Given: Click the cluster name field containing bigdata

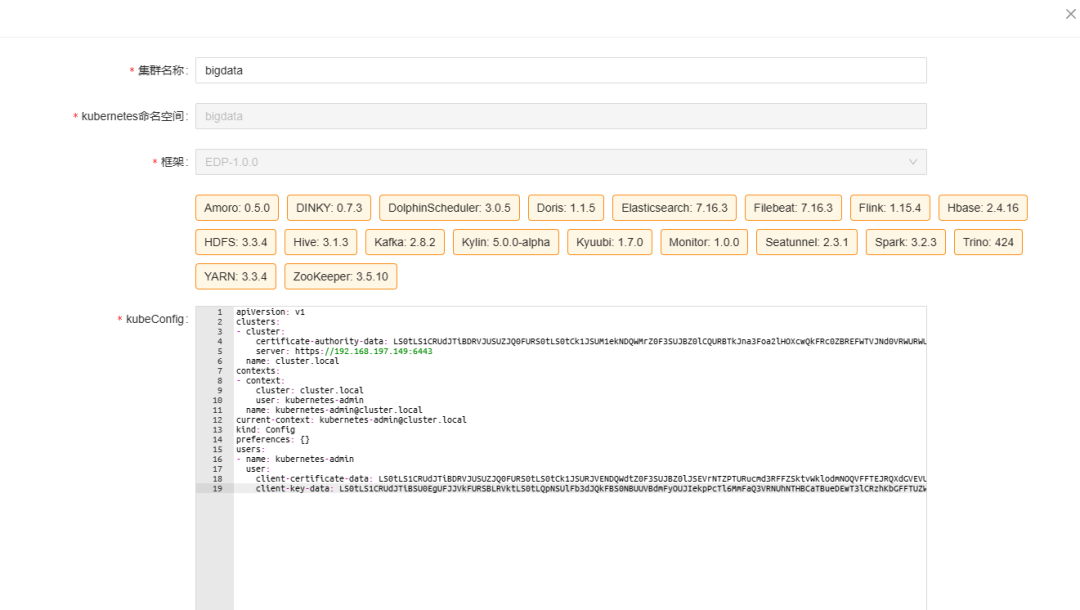Looking at the screenshot, I should 561,70.
